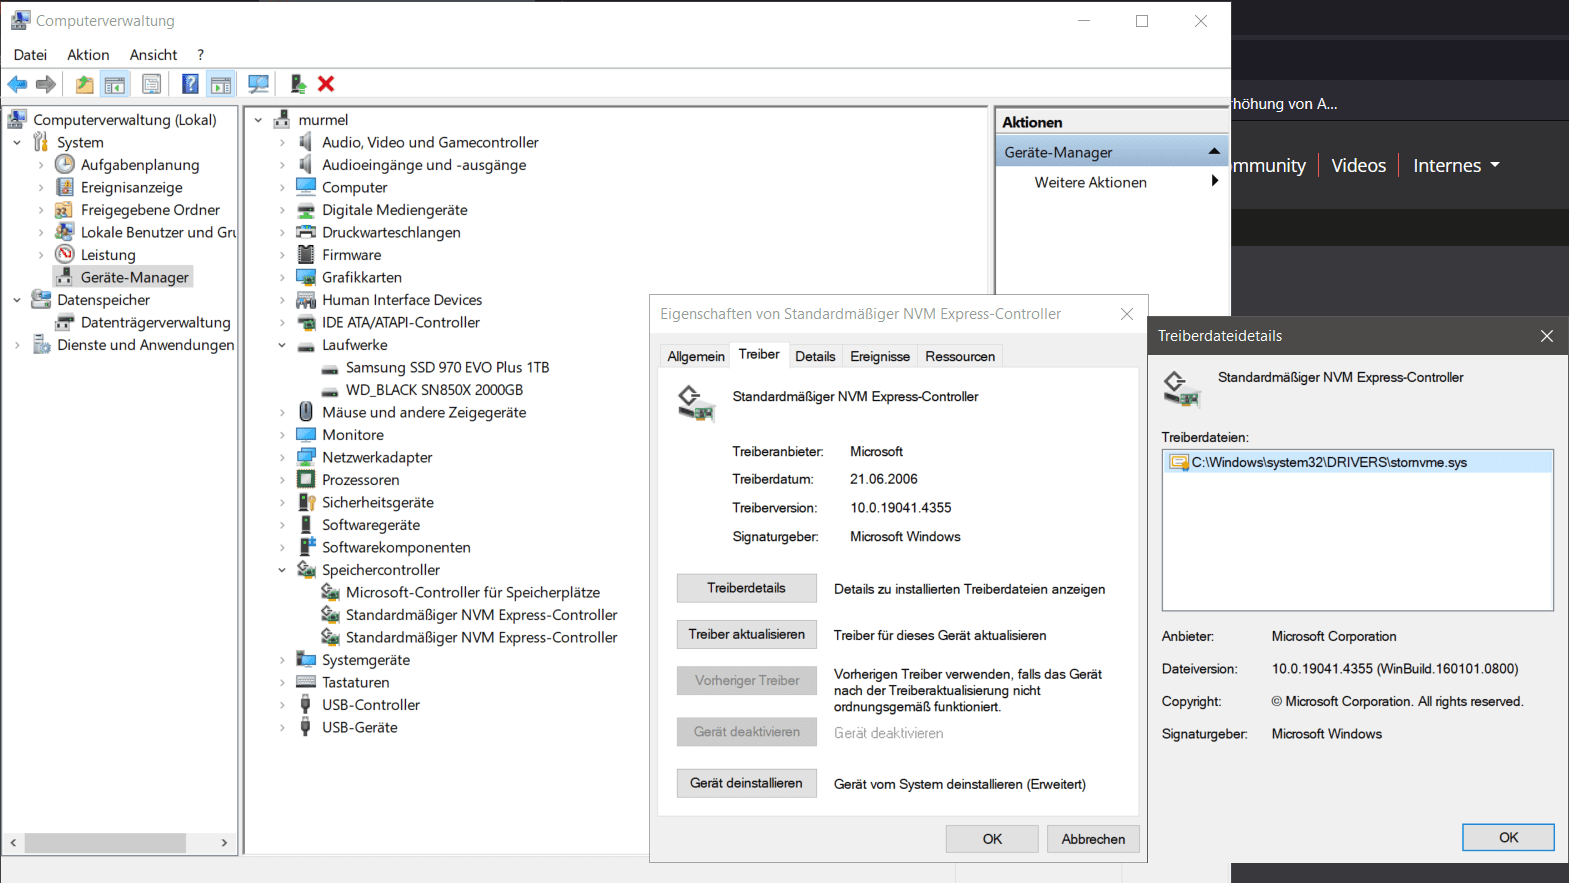Click the stornvme.sys driver file icon
Viewport: 1569px width, 883px height.
tap(1179, 462)
